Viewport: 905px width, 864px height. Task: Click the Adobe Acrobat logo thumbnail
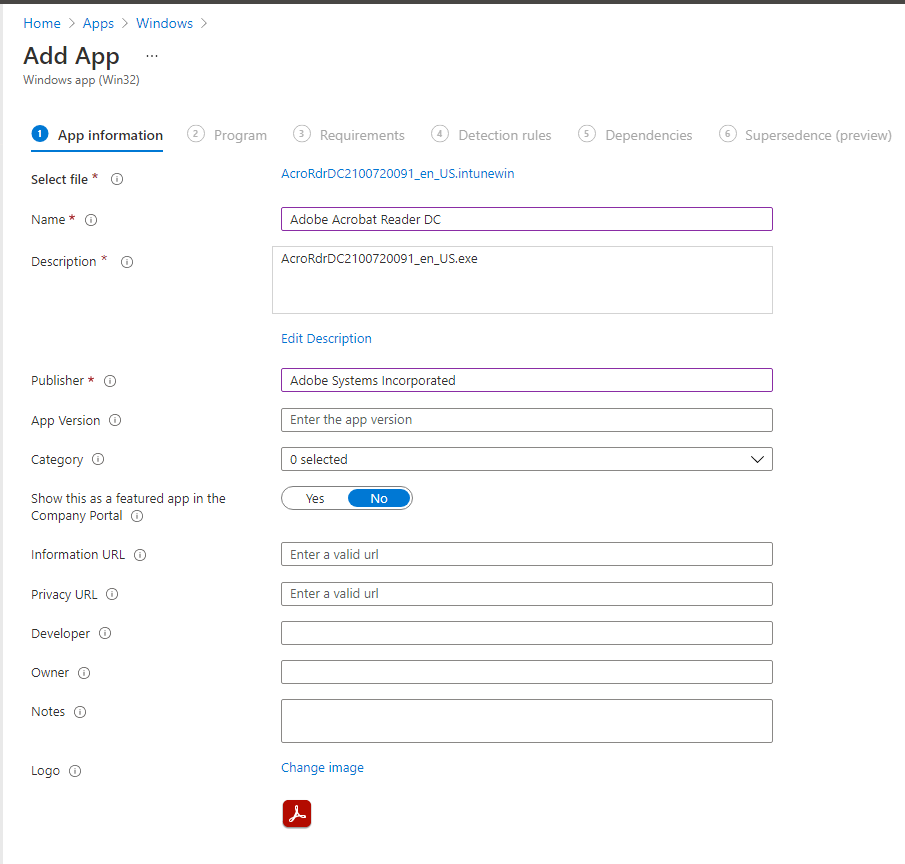pyautogui.click(x=297, y=814)
